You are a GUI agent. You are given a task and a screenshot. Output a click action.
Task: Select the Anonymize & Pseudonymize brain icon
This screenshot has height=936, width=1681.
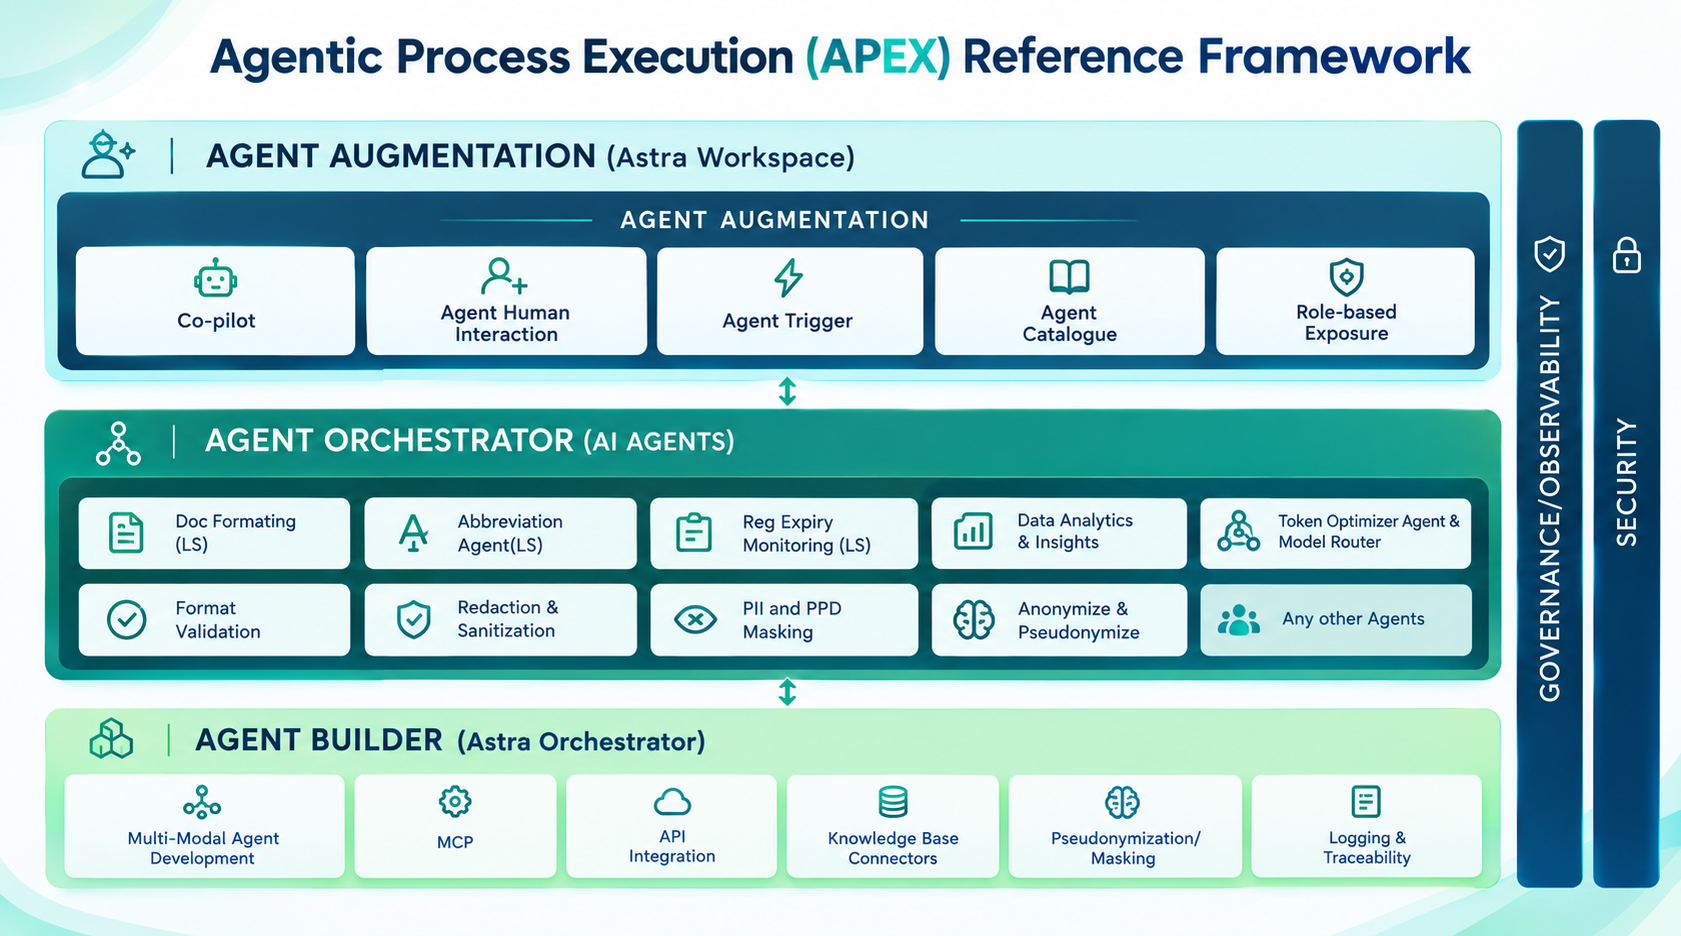[973, 620]
